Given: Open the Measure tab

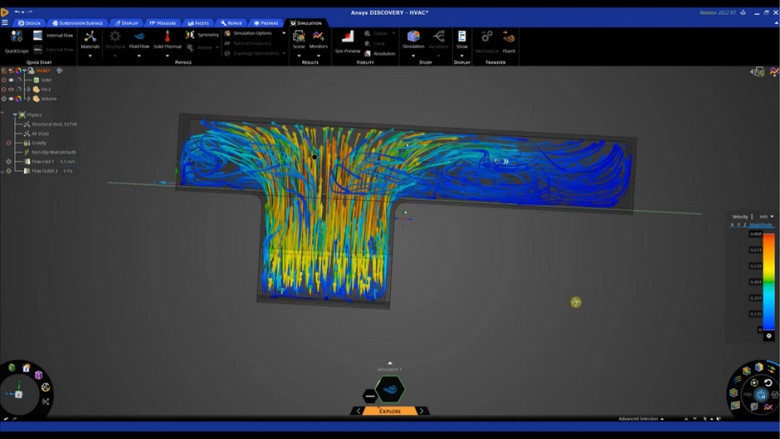Looking at the screenshot, I should (x=162, y=22).
